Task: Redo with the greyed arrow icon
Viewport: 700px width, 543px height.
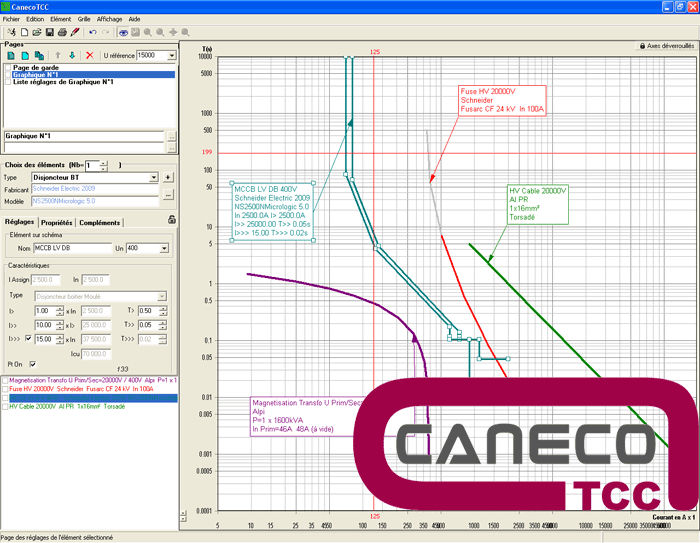Action: (106, 32)
